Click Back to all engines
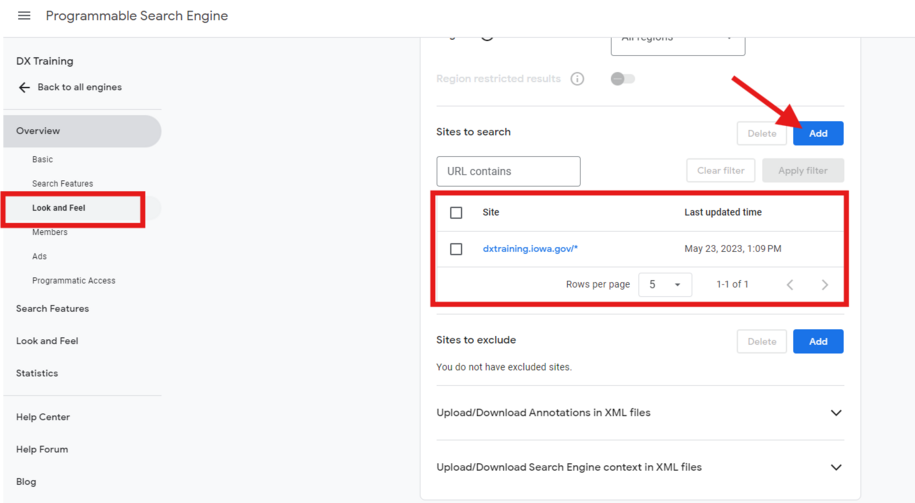 (79, 87)
